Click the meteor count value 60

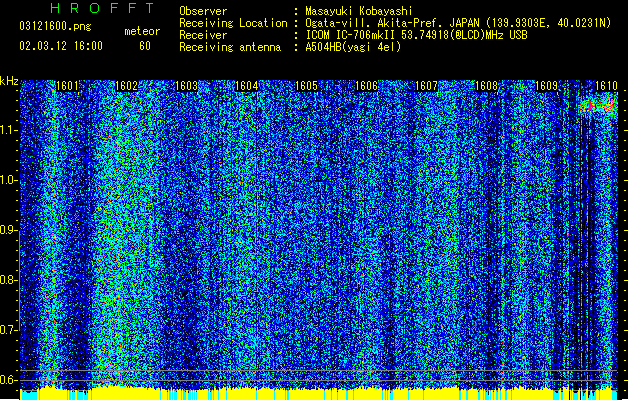pyautogui.click(x=145, y=46)
